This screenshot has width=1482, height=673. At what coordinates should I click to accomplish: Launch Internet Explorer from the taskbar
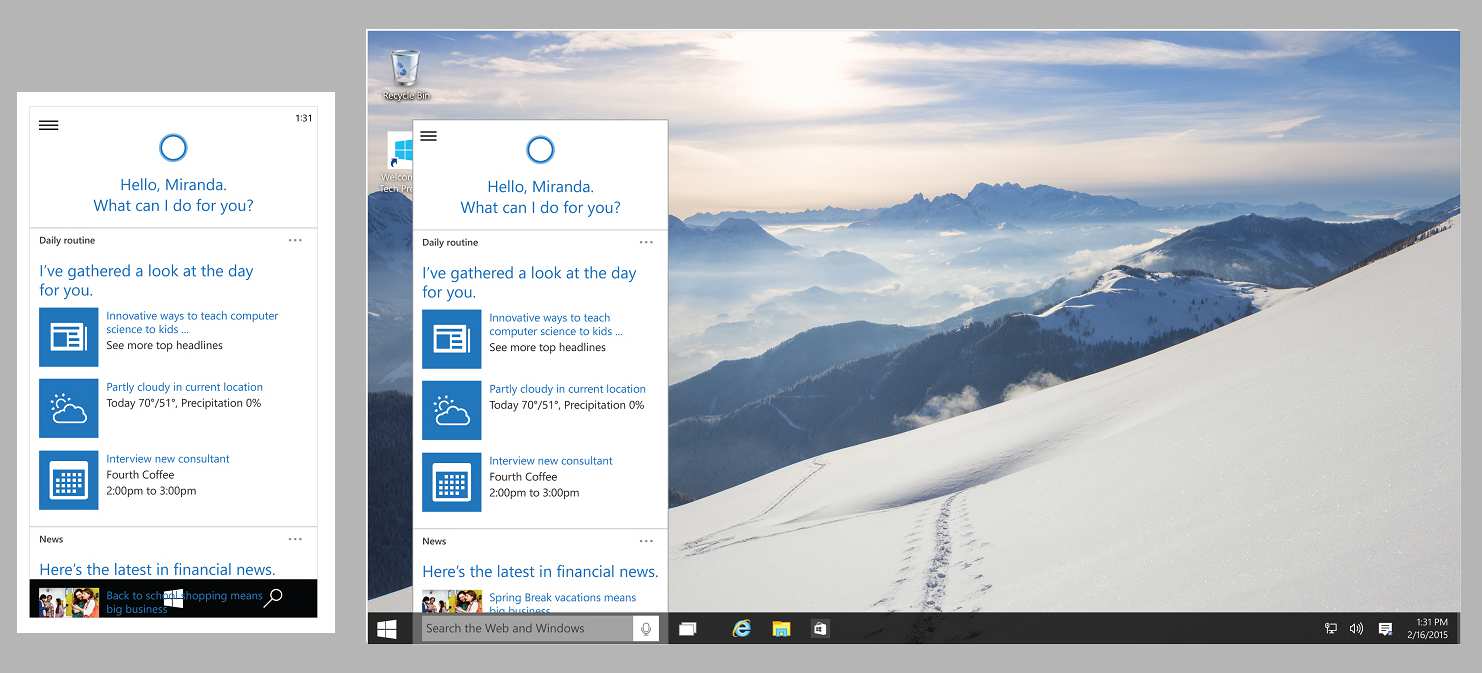(x=741, y=629)
